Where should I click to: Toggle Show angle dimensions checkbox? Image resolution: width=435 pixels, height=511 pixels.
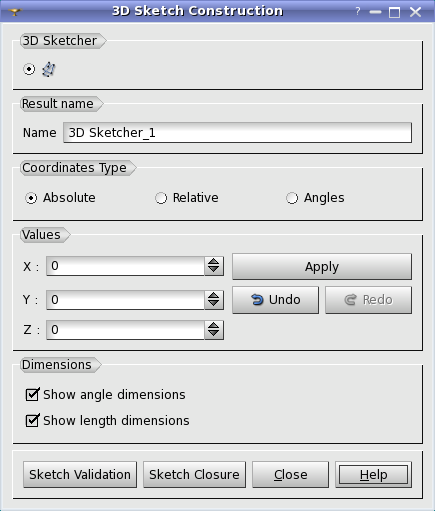[33, 395]
